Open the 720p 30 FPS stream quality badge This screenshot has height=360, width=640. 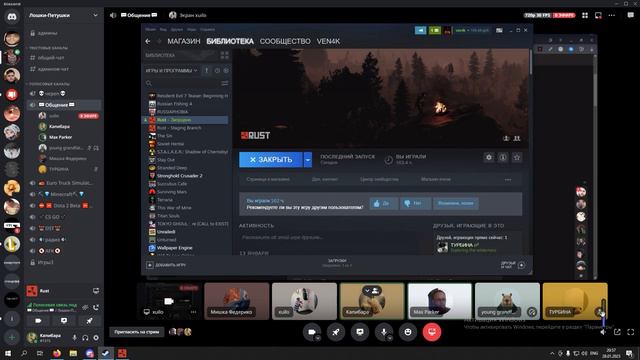click(x=537, y=15)
